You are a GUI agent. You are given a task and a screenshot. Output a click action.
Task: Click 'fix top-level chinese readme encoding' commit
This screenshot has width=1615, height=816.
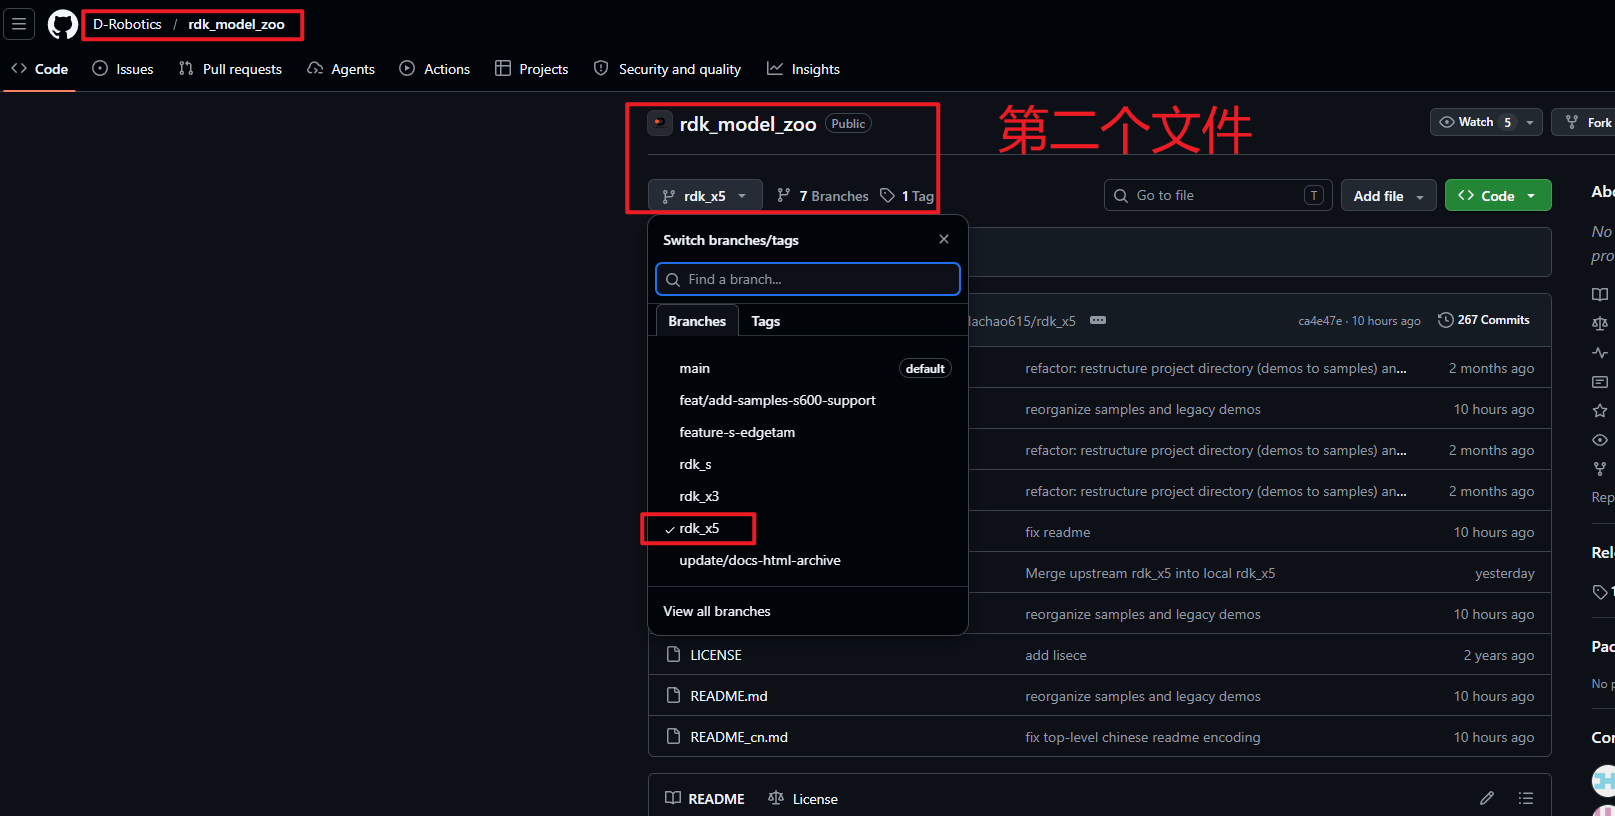(x=1143, y=737)
